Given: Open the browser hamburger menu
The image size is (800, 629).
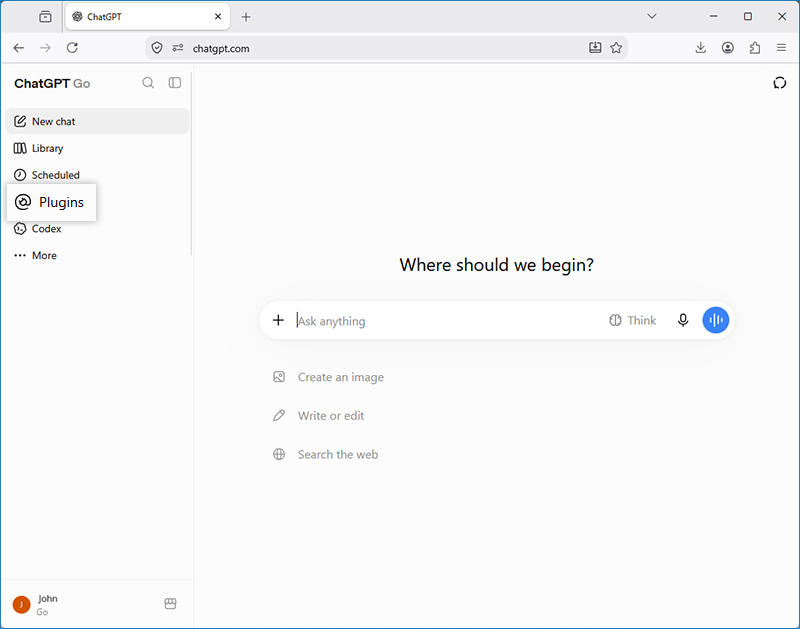Looking at the screenshot, I should [x=781, y=48].
